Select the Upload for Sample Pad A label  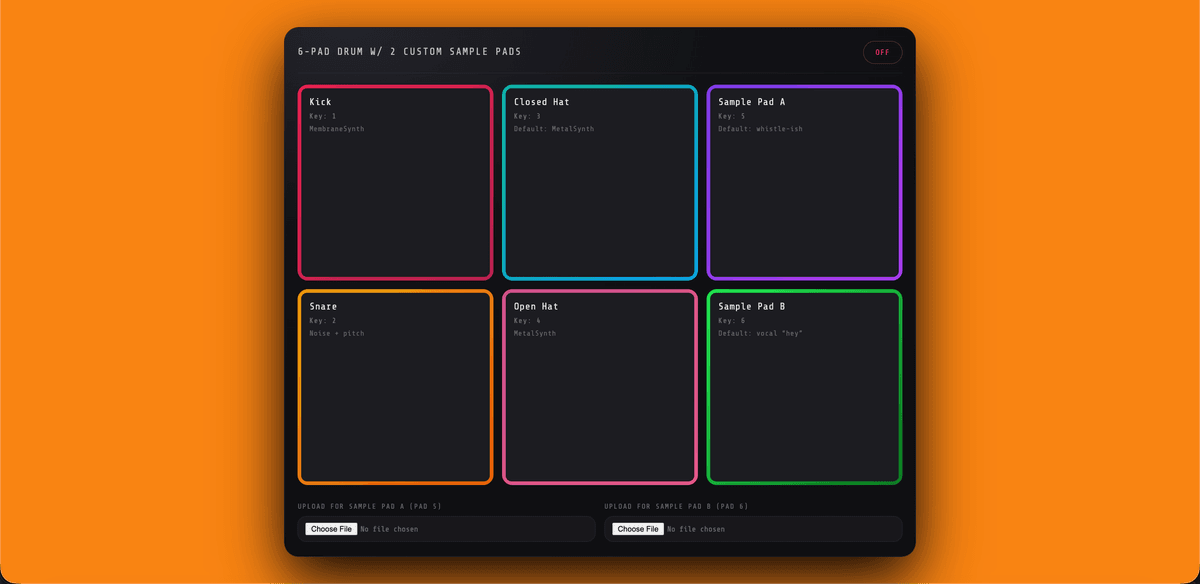tap(369, 507)
